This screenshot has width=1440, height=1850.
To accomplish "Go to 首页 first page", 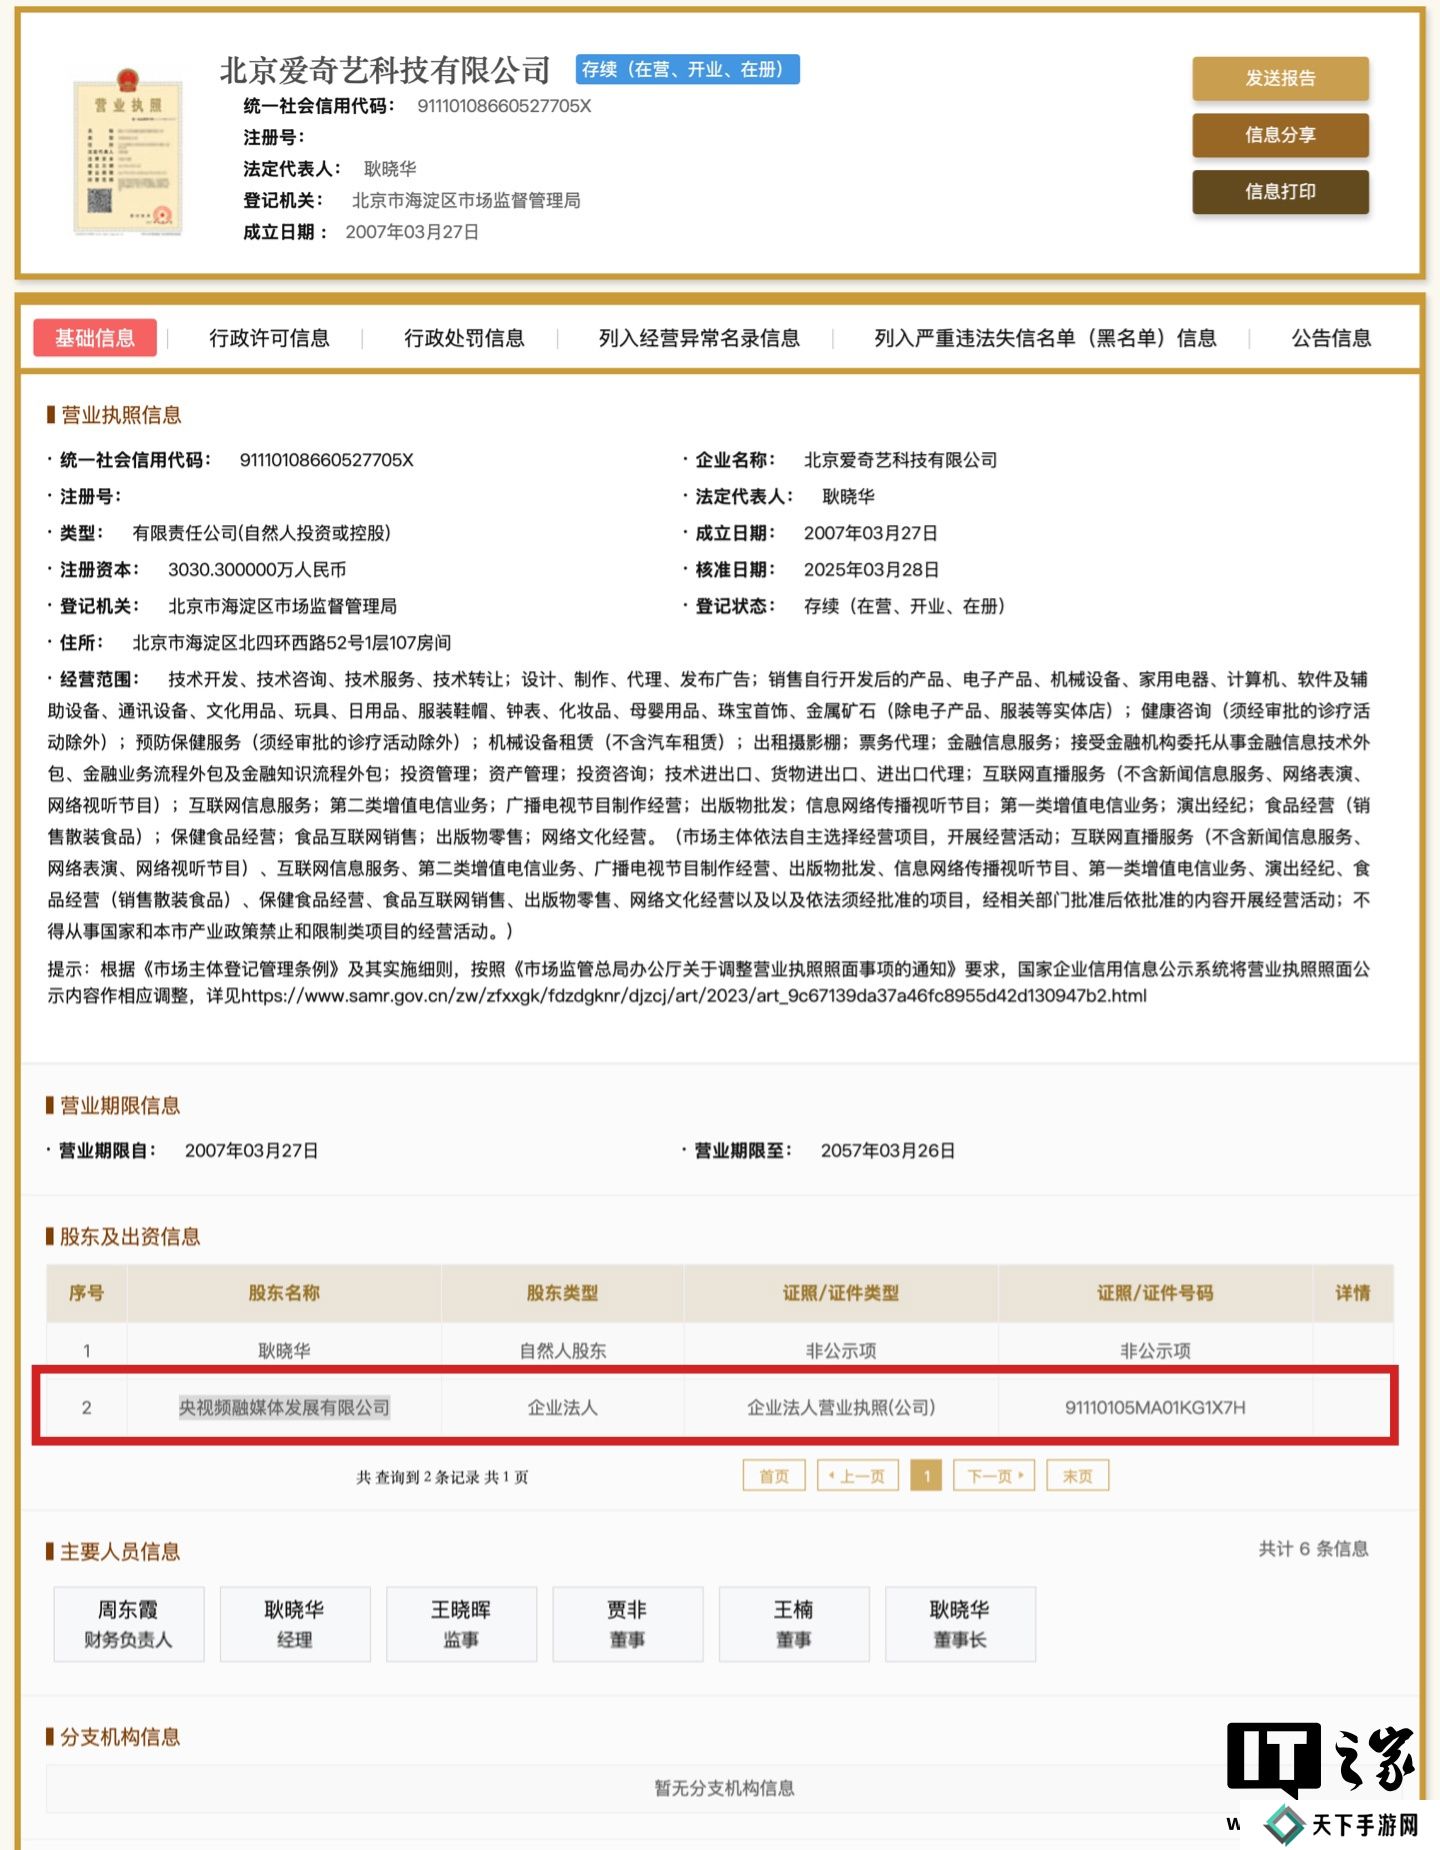I will pos(774,1476).
